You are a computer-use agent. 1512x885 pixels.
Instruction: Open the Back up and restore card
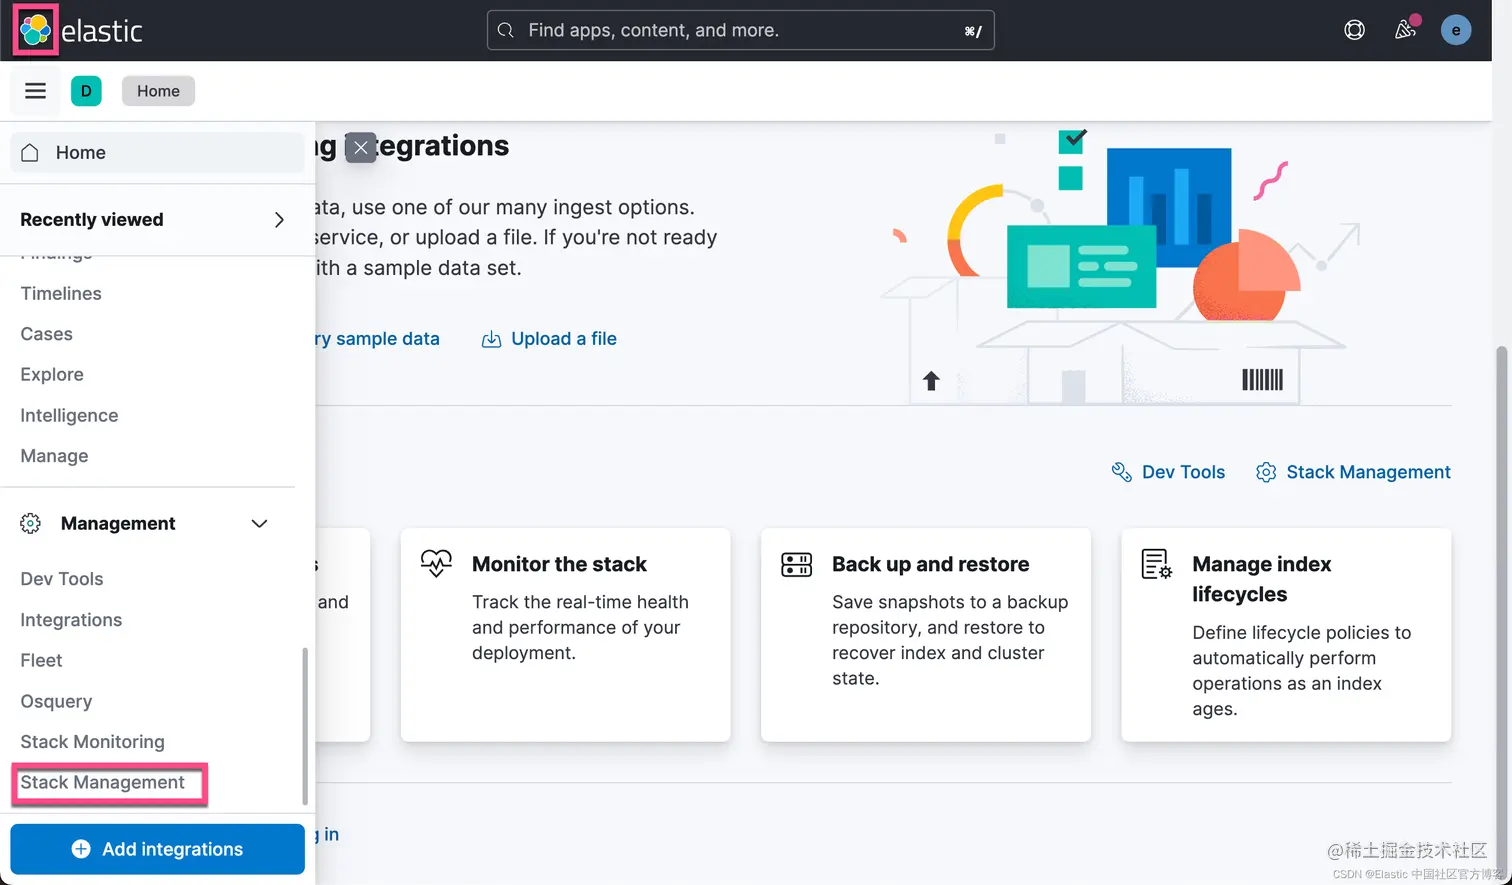point(926,635)
